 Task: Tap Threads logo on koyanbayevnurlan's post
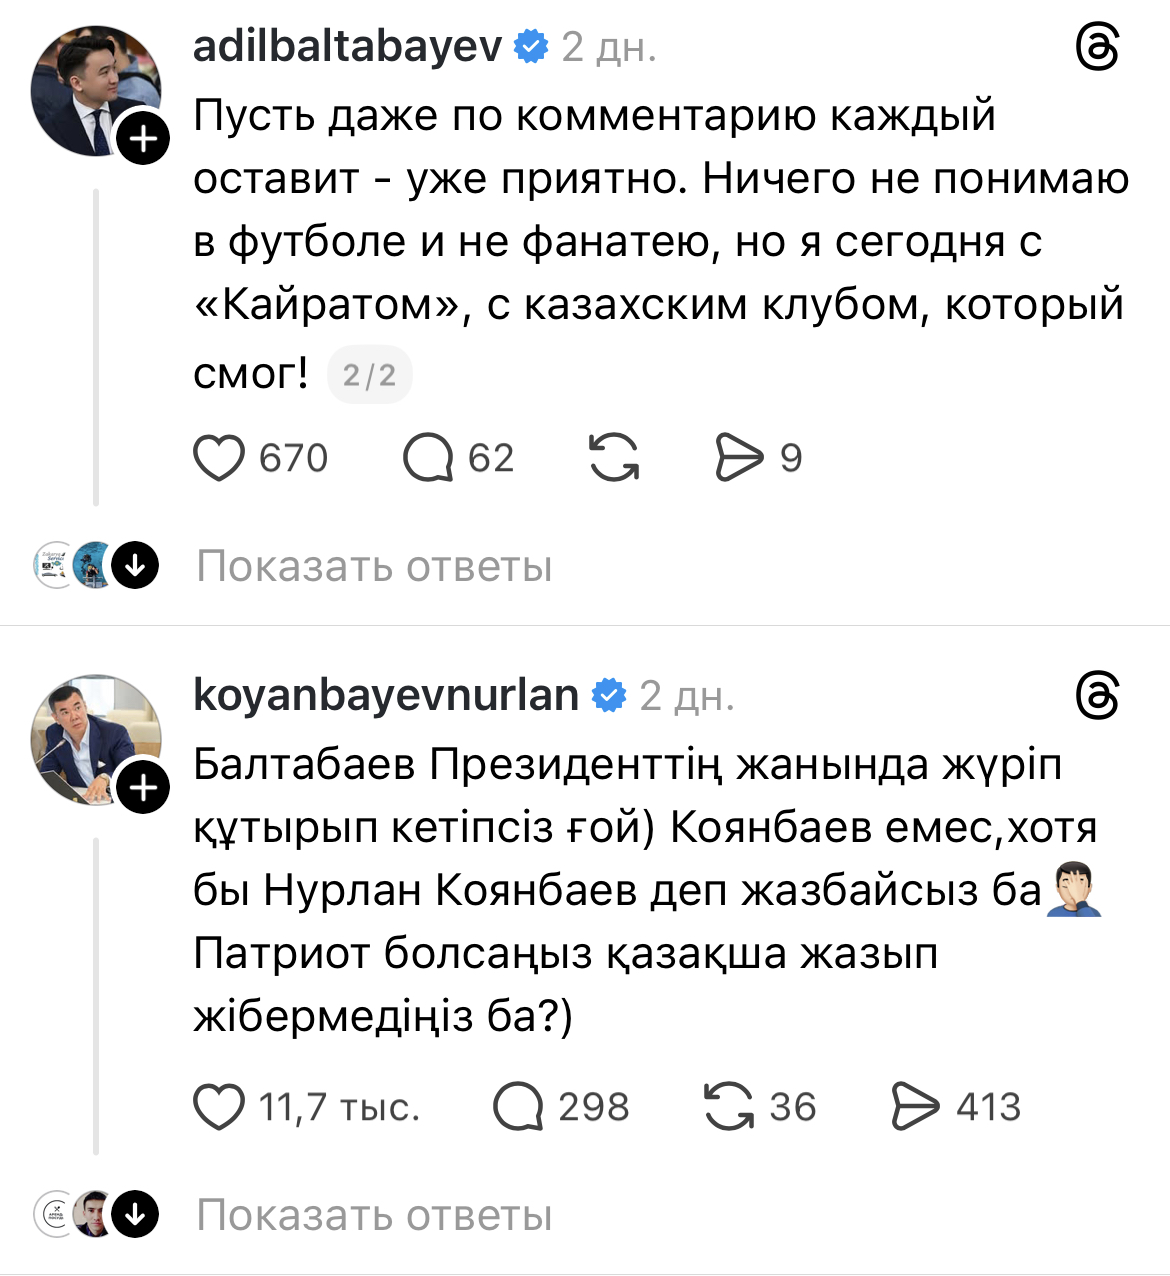tap(1097, 696)
